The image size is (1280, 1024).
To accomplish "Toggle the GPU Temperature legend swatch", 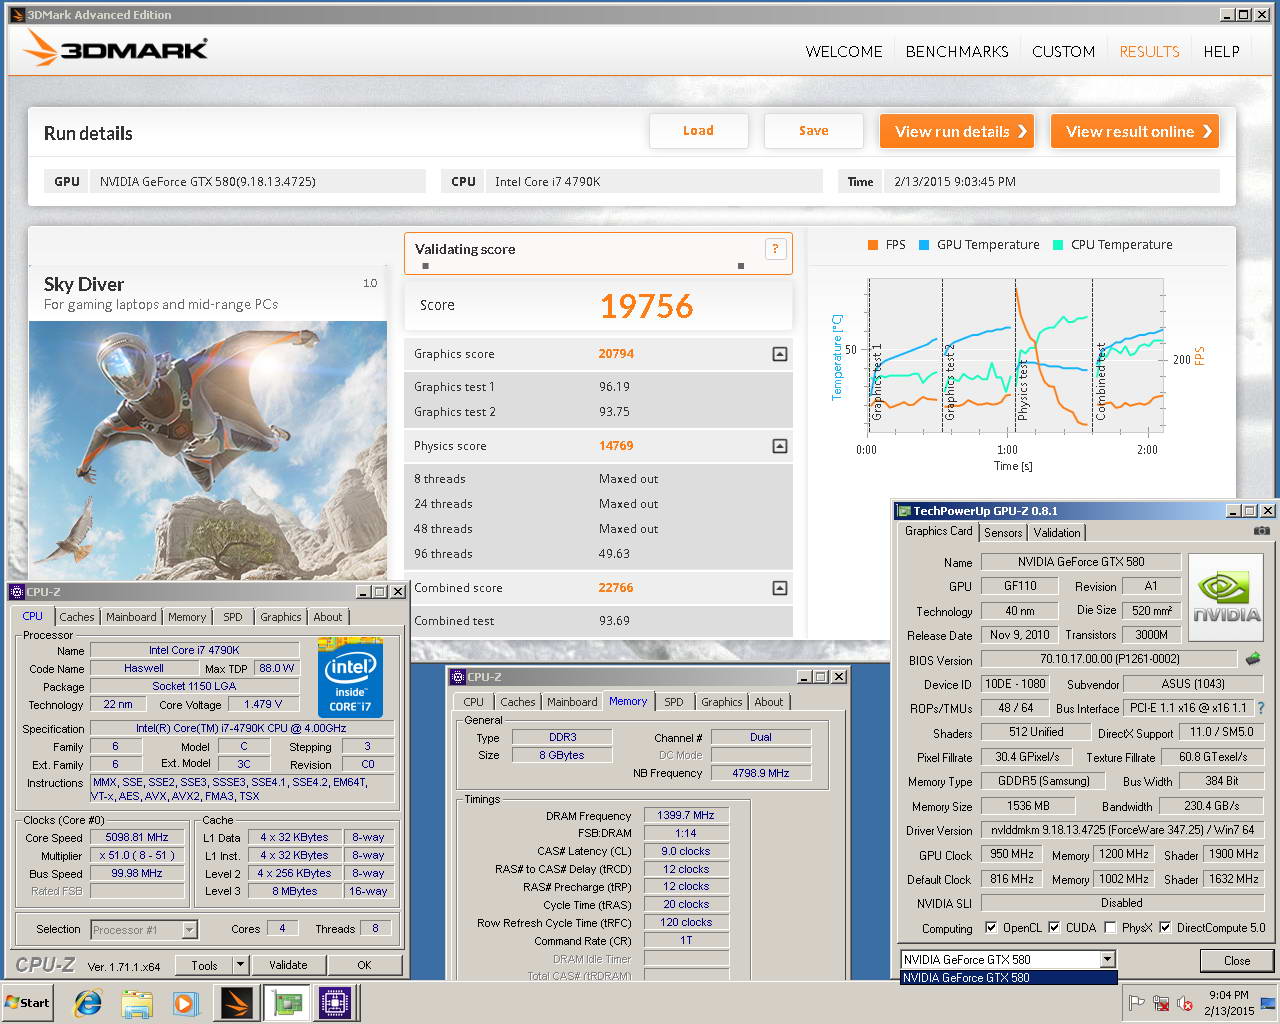I will 924,245.
